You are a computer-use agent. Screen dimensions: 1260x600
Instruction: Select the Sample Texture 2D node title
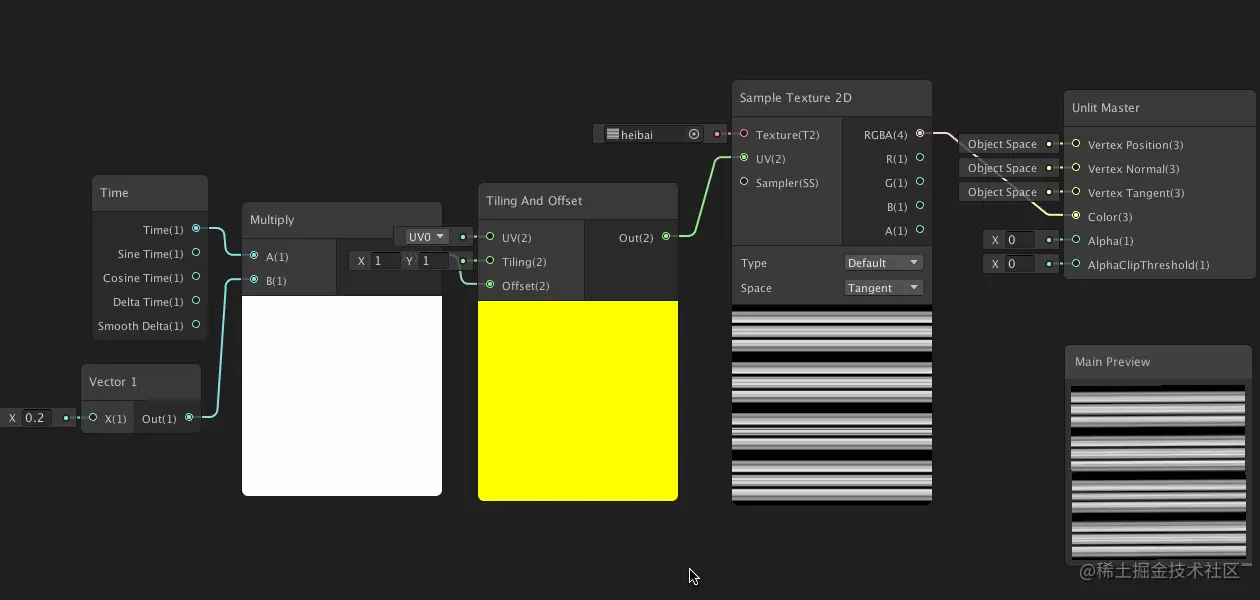click(x=796, y=98)
